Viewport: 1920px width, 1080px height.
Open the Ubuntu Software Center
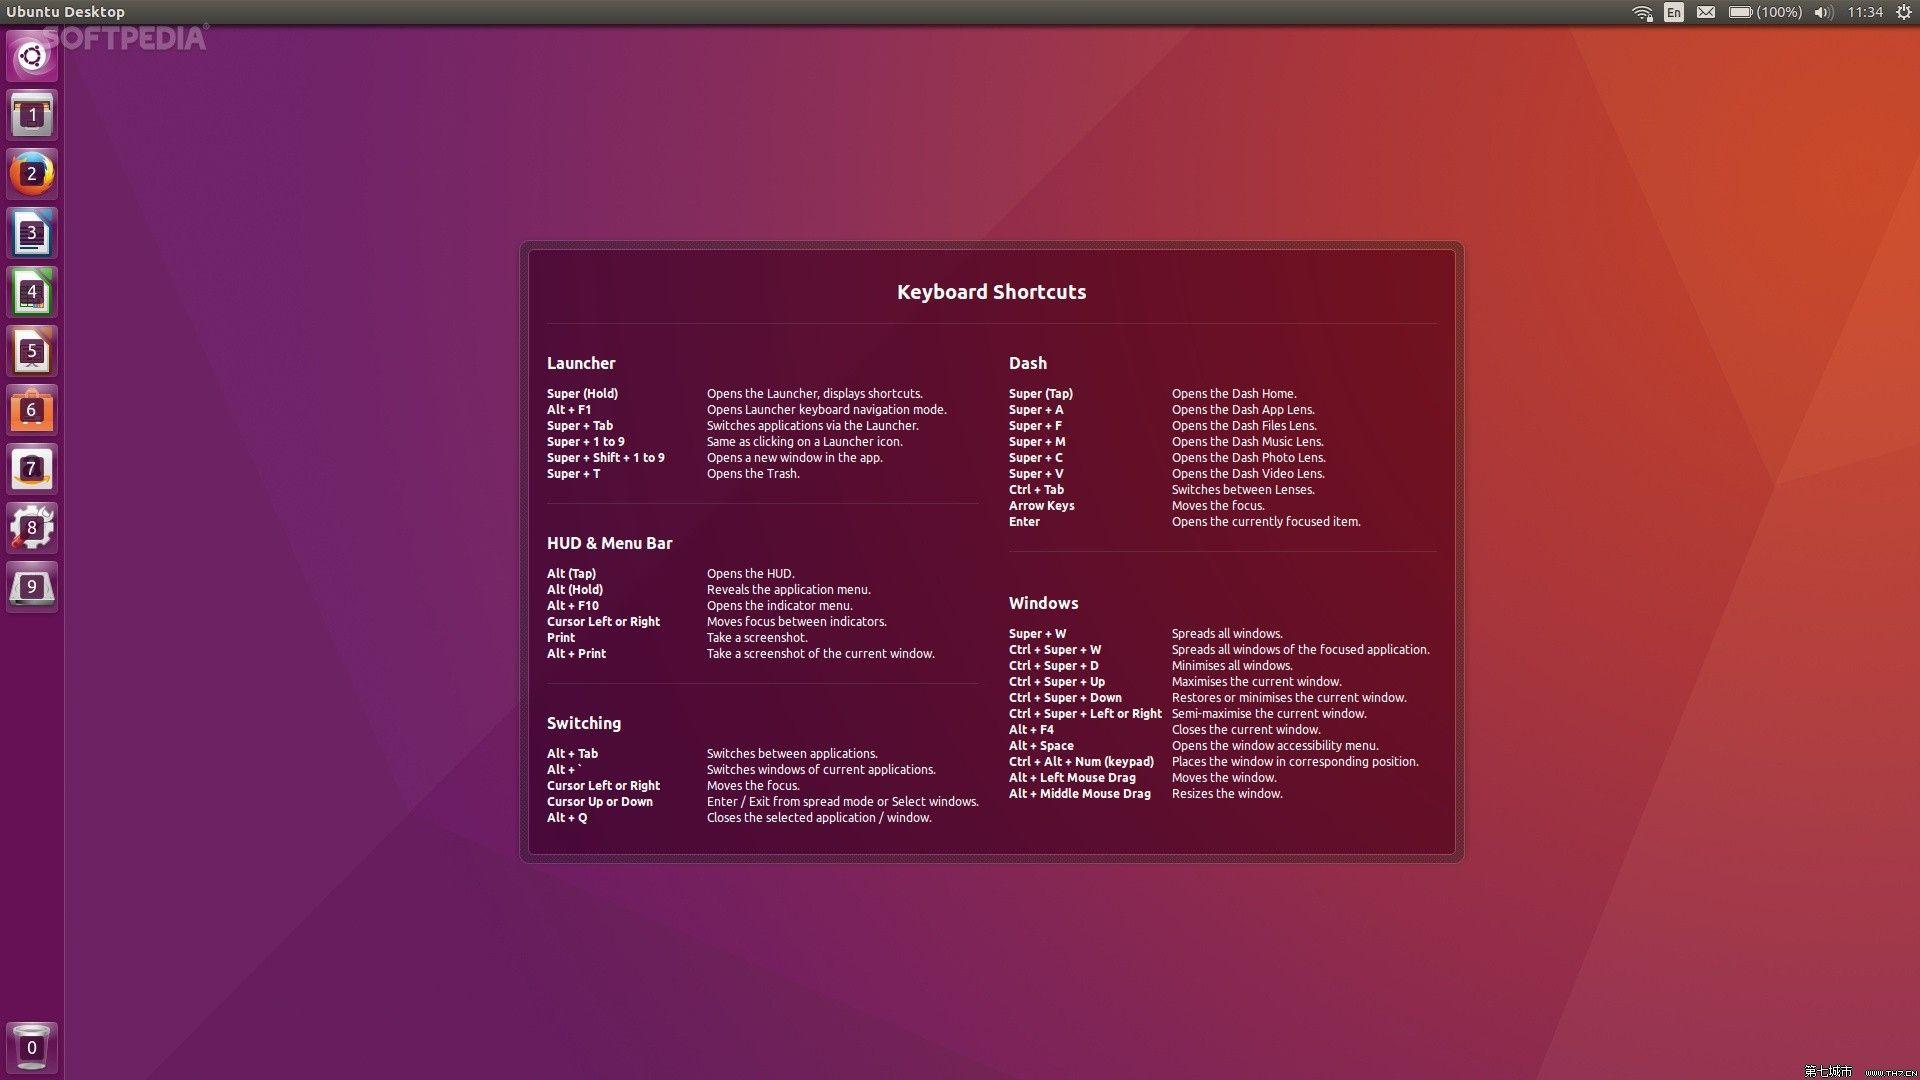(32, 410)
